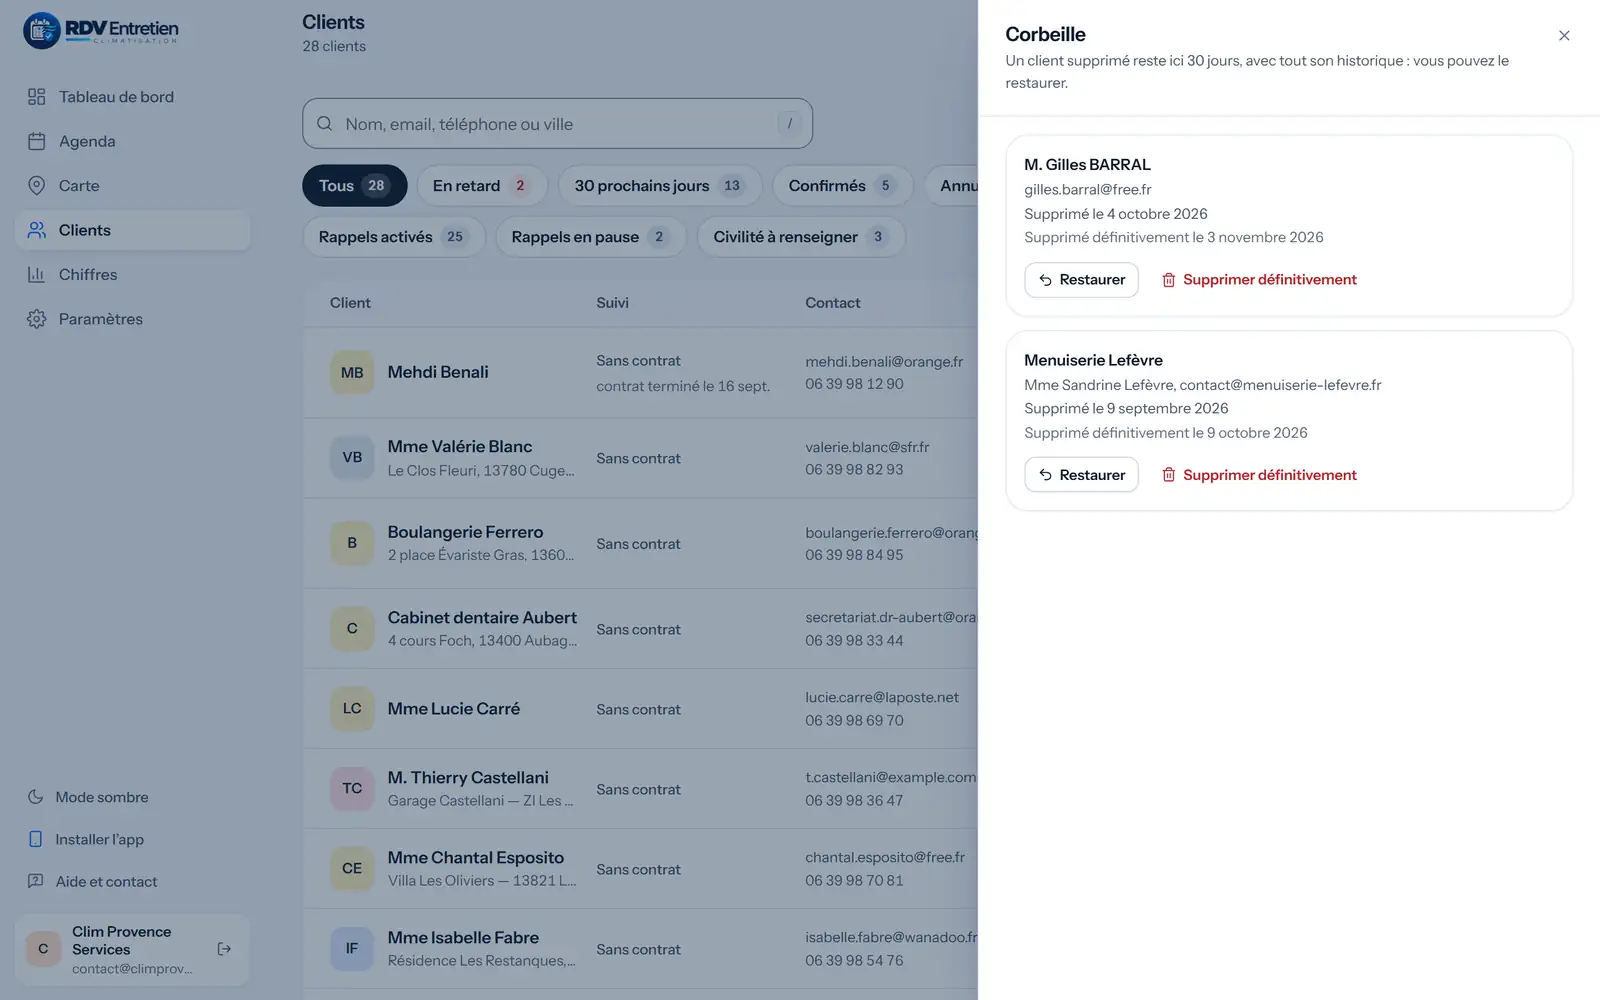
Task: Select the Tous filter chip
Action: (x=354, y=186)
